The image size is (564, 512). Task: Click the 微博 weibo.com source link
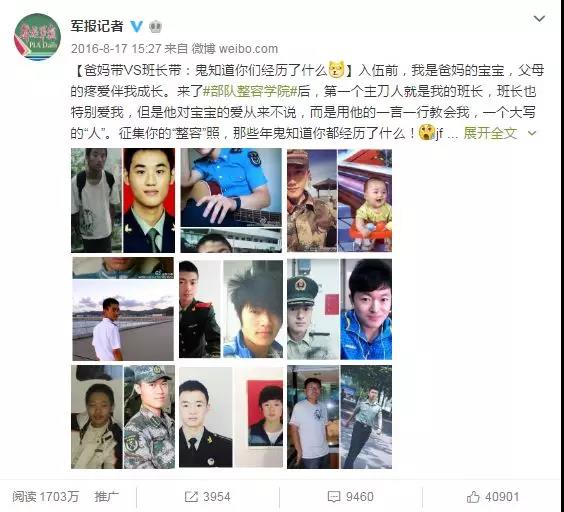tap(235, 49)
